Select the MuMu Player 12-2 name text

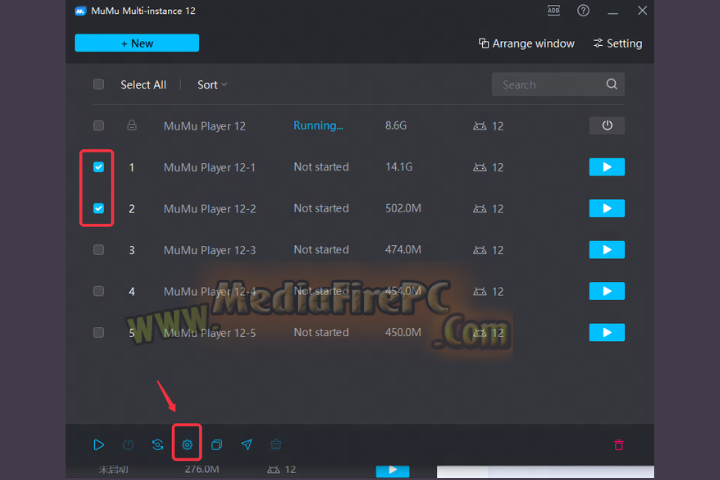[210, 209]
